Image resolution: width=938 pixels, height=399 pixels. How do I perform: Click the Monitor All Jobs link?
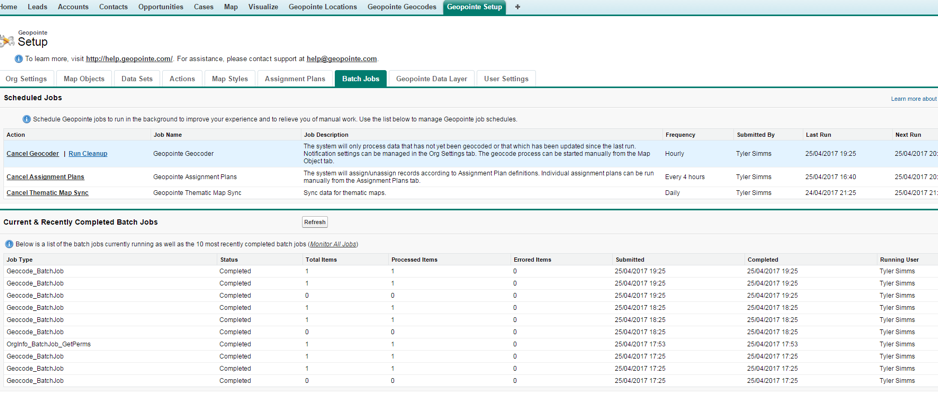tap(333, 245)
